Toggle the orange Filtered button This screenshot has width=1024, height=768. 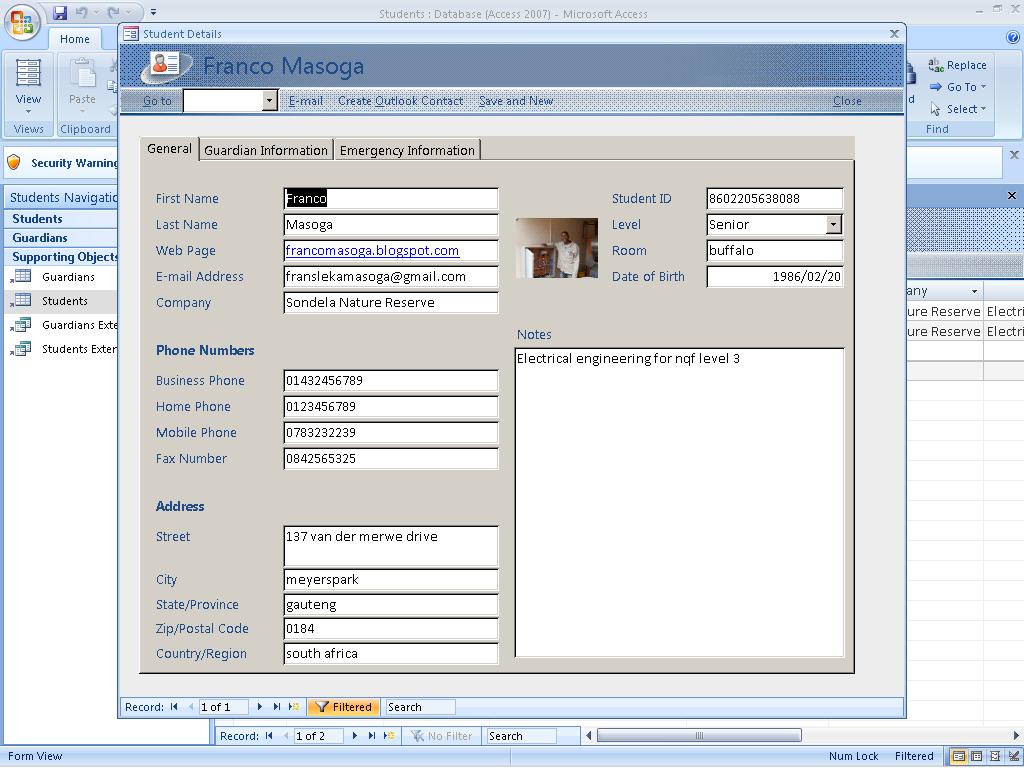(344, 707)
